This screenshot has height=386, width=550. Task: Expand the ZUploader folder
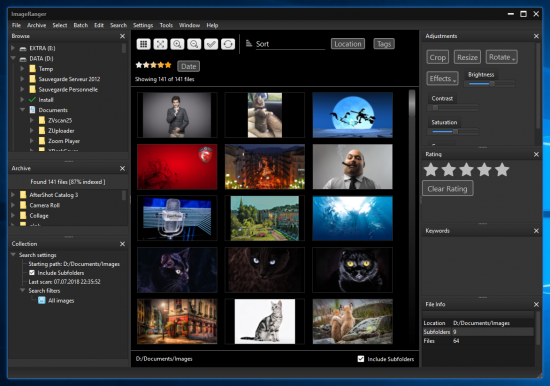click(x=32, y=130)
